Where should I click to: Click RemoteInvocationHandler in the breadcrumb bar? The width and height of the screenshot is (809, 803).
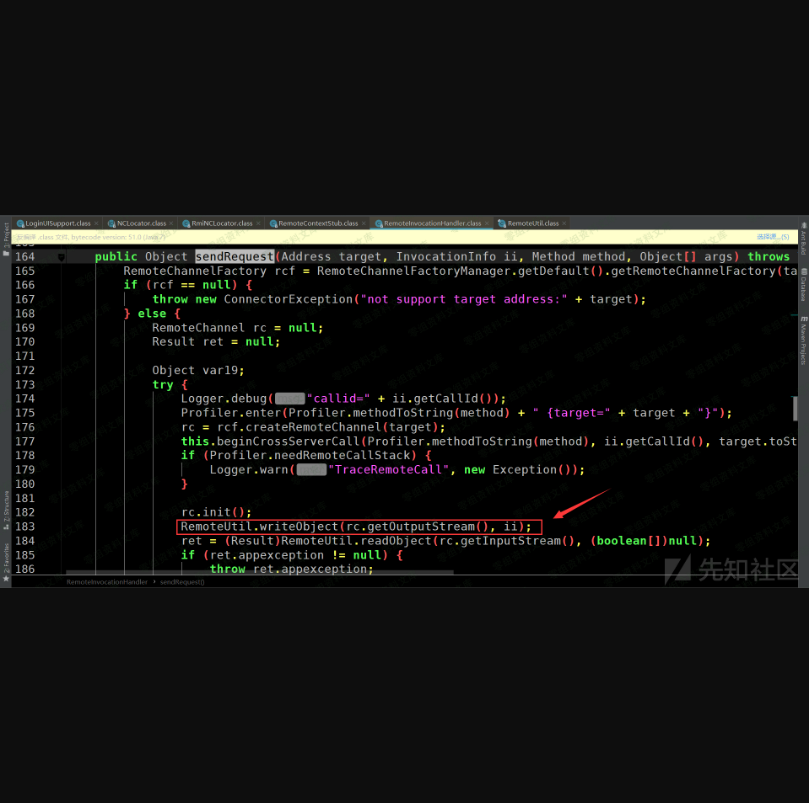tap(106, 581)
